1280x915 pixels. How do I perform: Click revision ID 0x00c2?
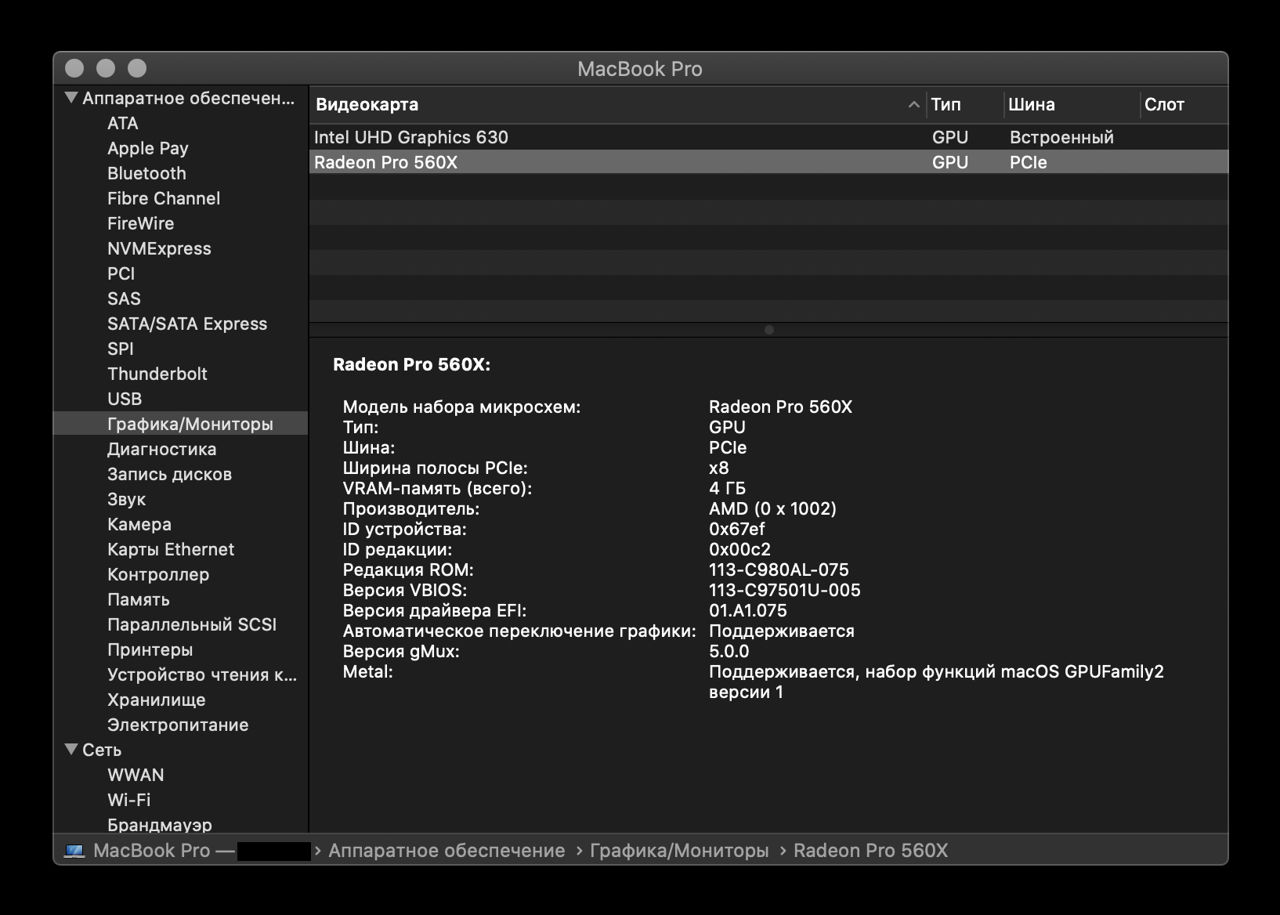pos(740,549)
